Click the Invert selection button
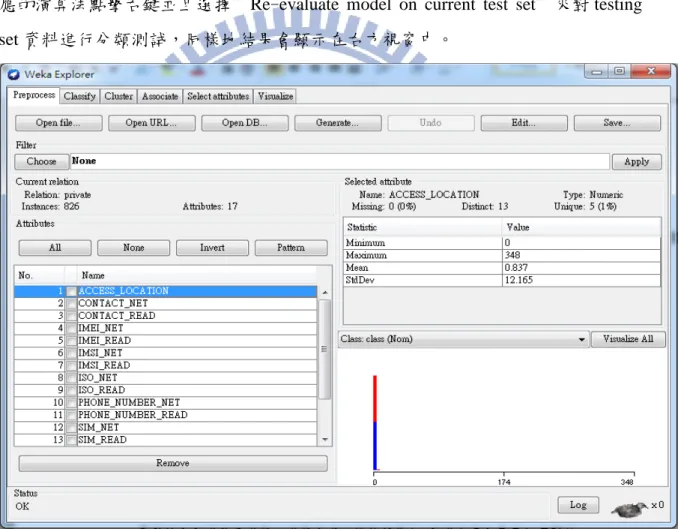Image resolution: width=678 pixels, height=529 pixels. point(212,248)
